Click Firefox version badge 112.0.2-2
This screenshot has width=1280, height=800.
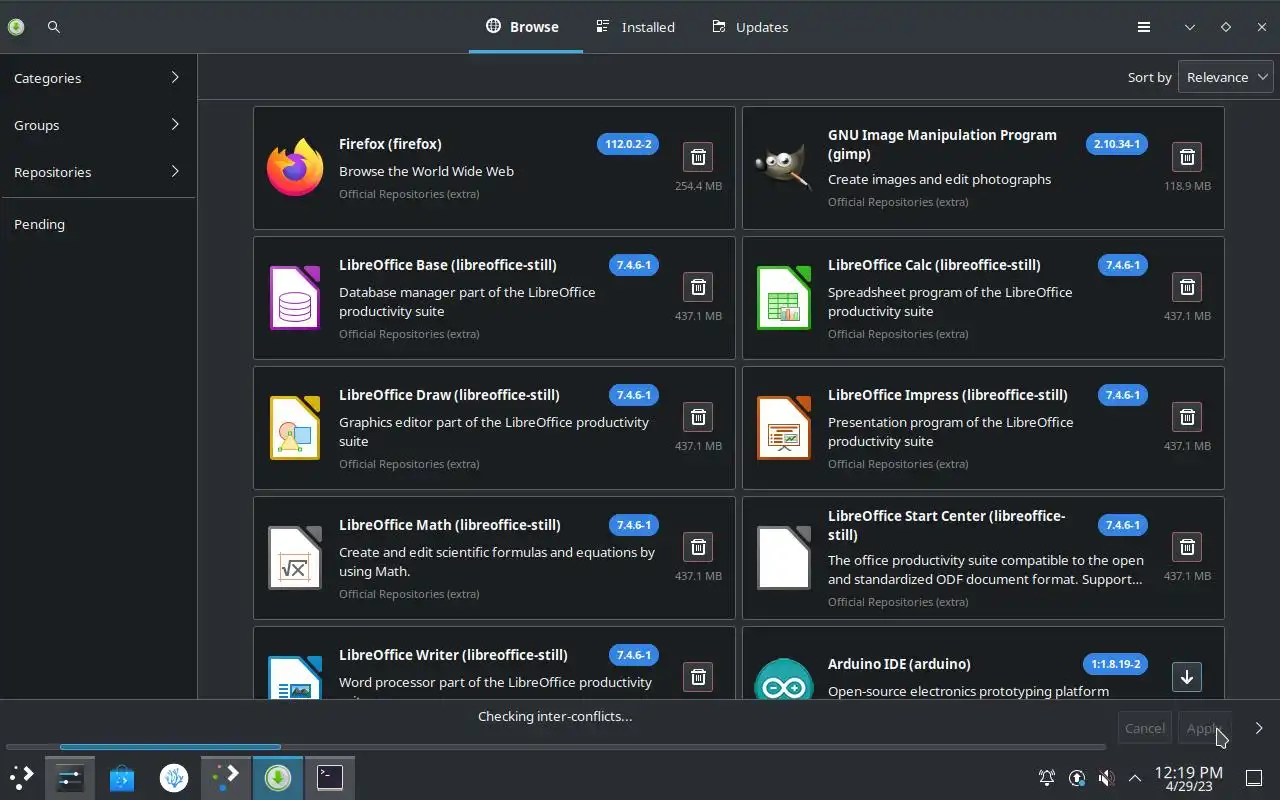628,144
